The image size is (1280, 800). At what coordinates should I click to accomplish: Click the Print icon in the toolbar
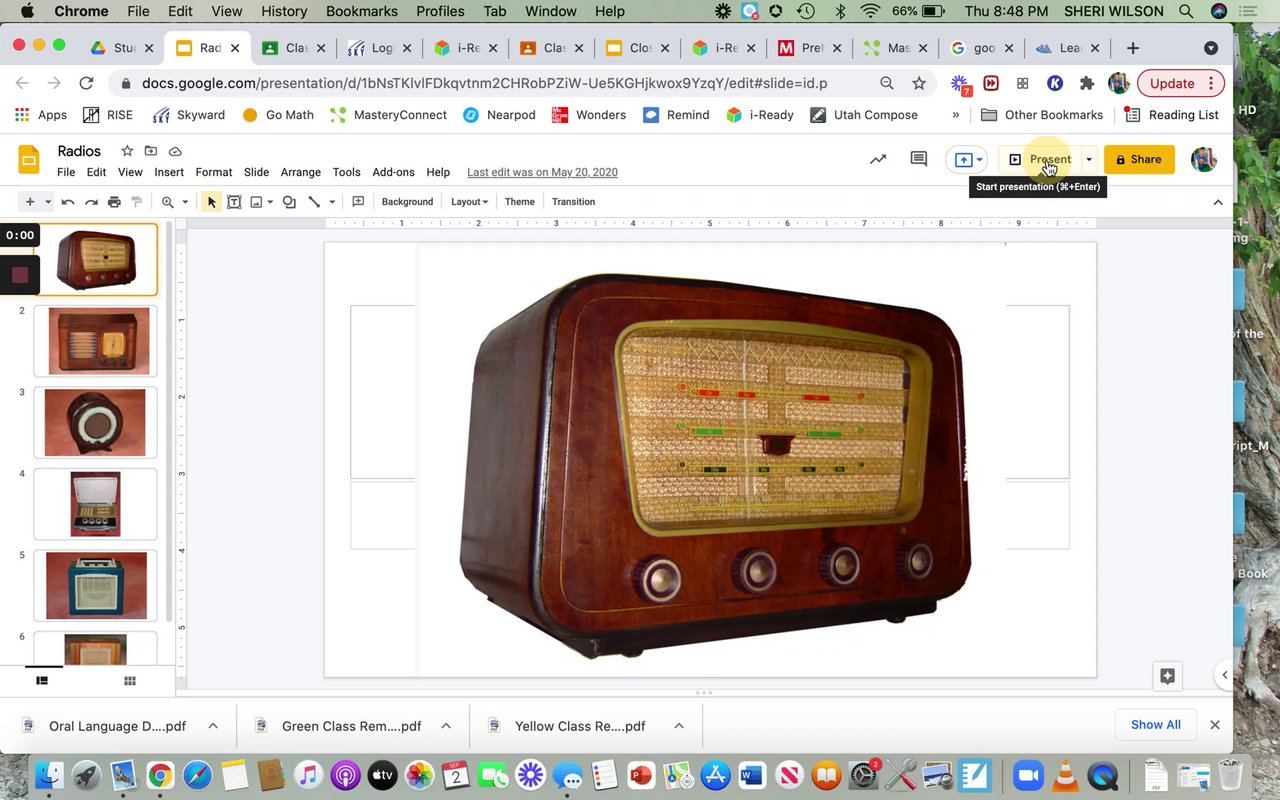(114, 202)
